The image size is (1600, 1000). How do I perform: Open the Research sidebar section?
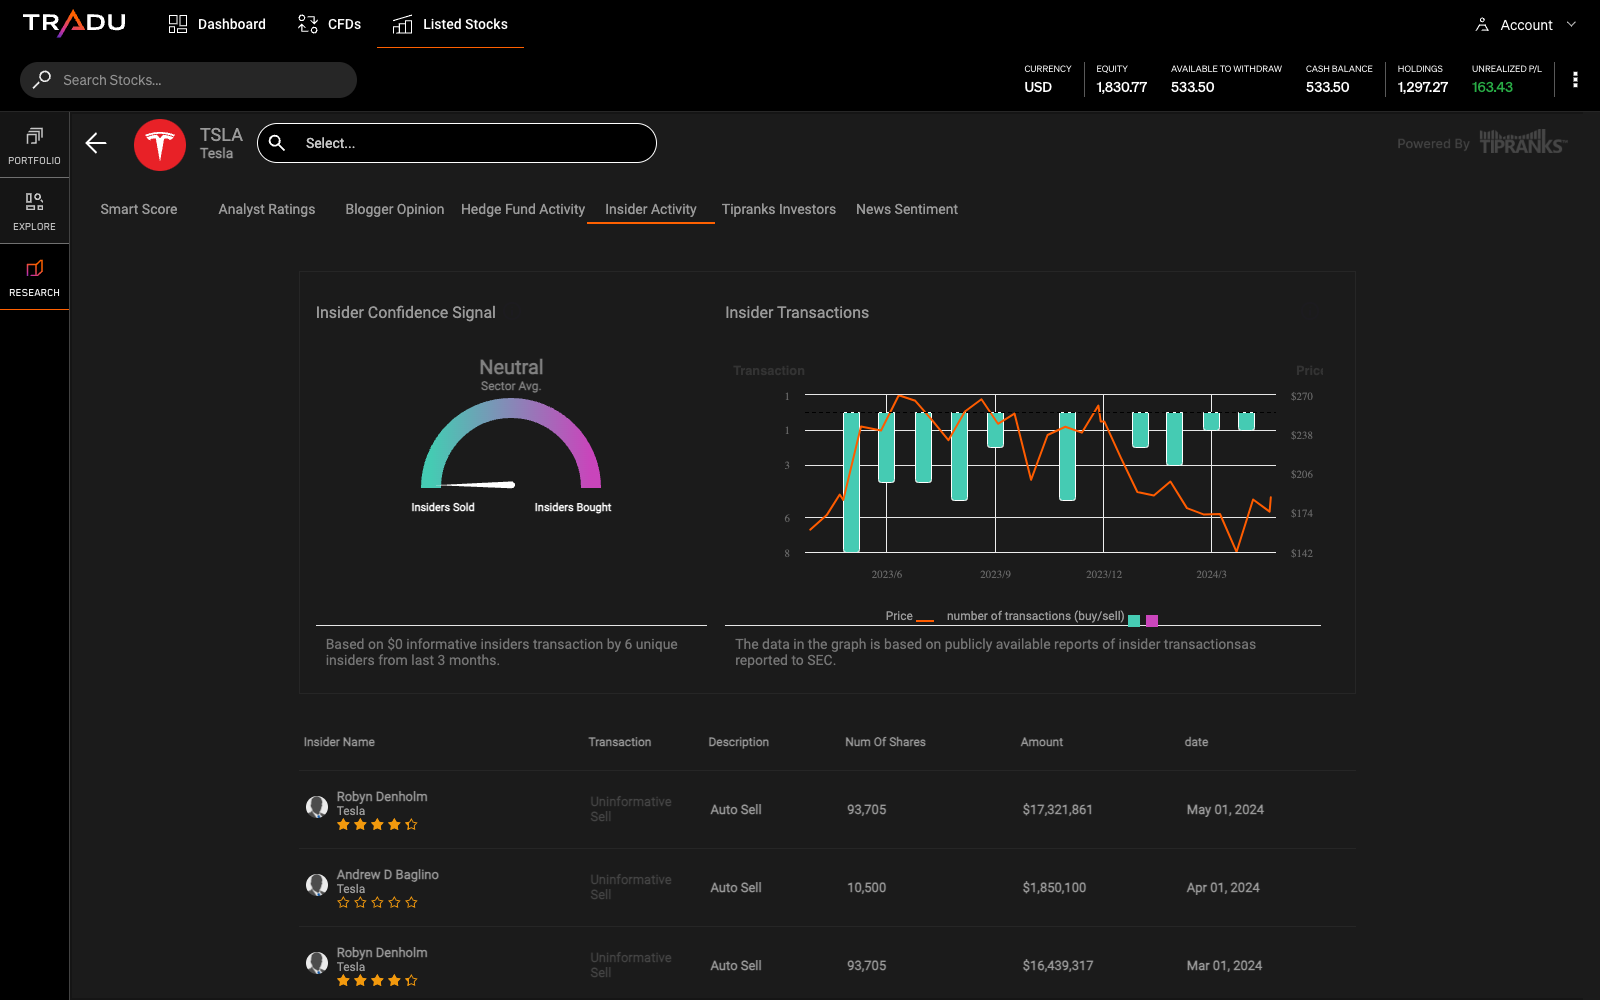click(x=35, y=277)
